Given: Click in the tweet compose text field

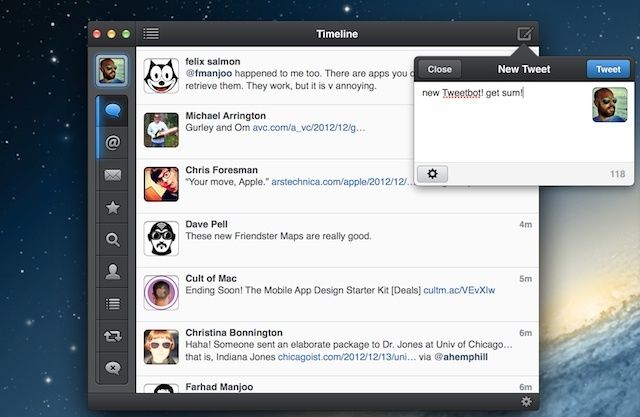Looking at the screenshot, I should (x=503, y=122).
